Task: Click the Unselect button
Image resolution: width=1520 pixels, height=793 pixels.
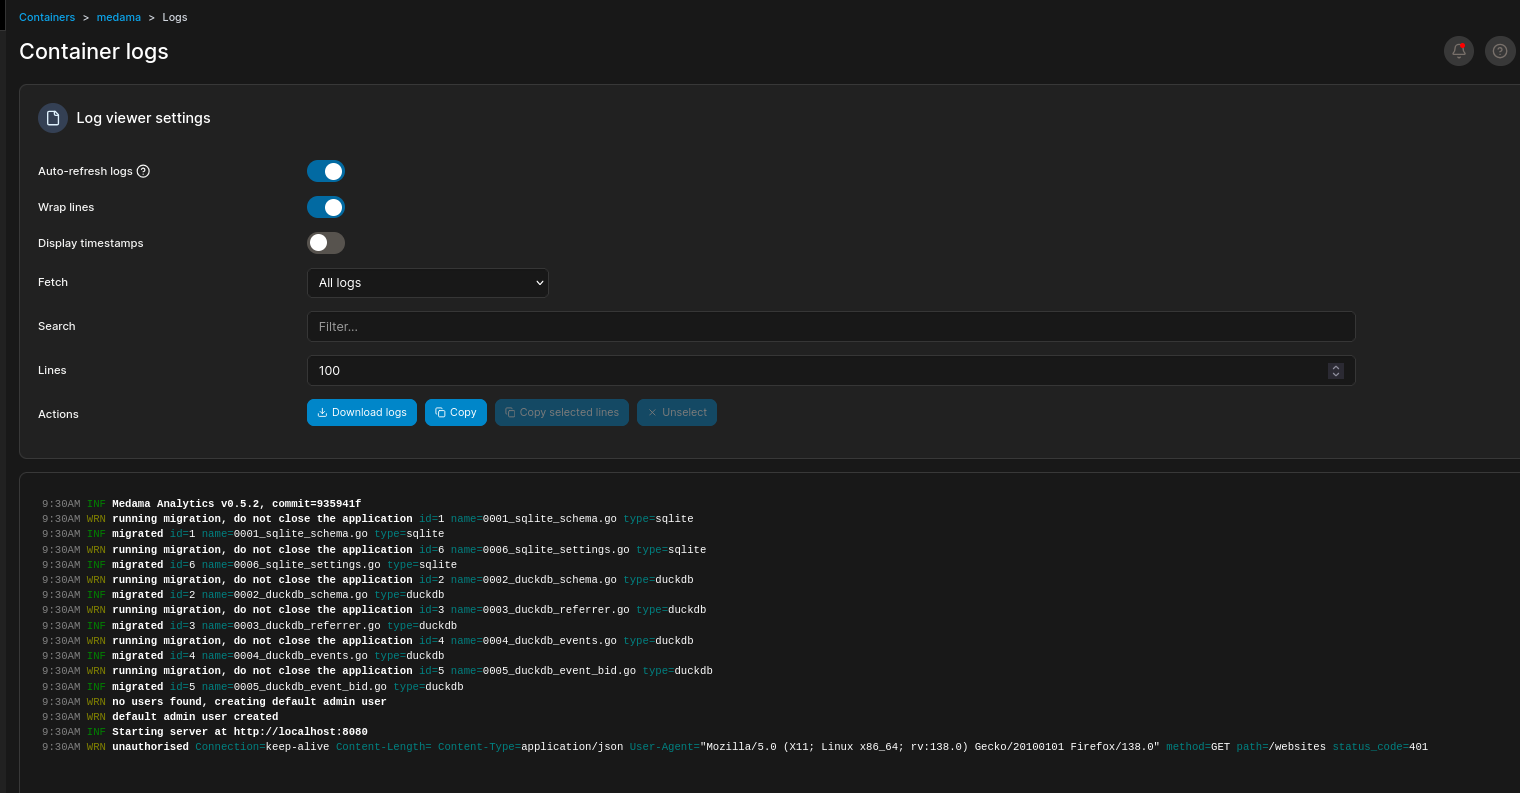Action: [677, 413]
